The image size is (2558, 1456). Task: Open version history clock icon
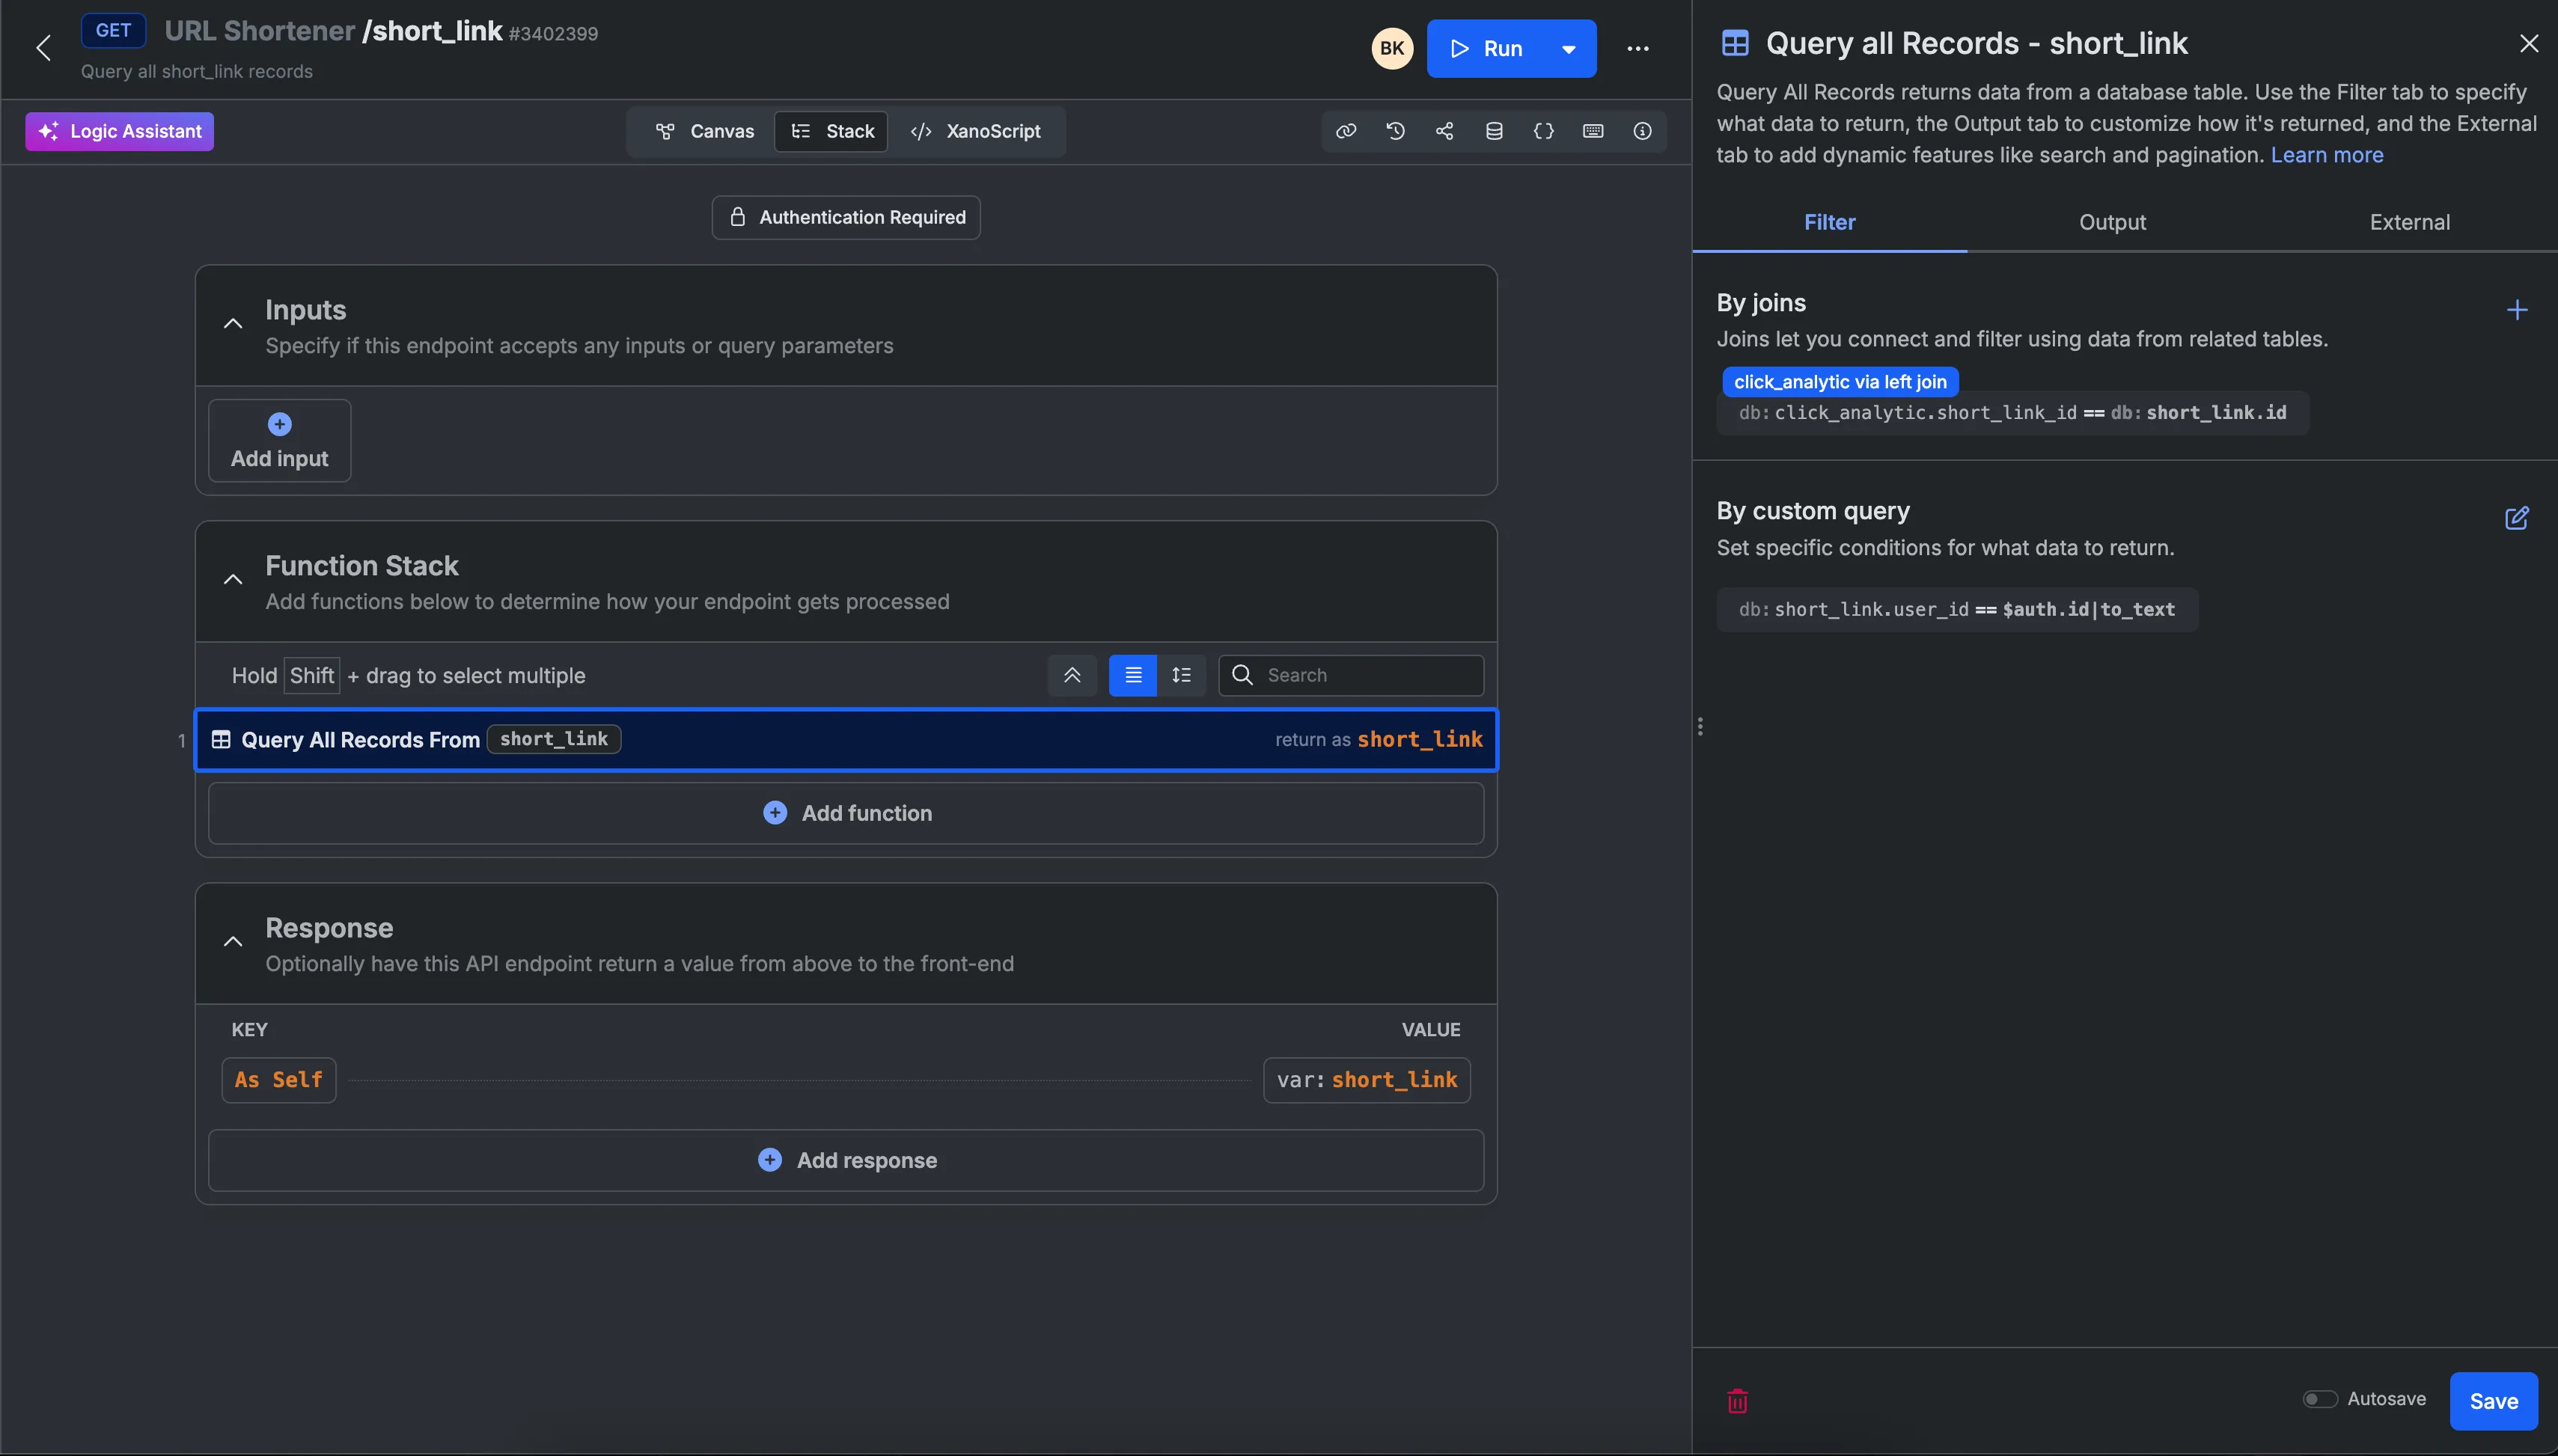(x=1395, y=131)
